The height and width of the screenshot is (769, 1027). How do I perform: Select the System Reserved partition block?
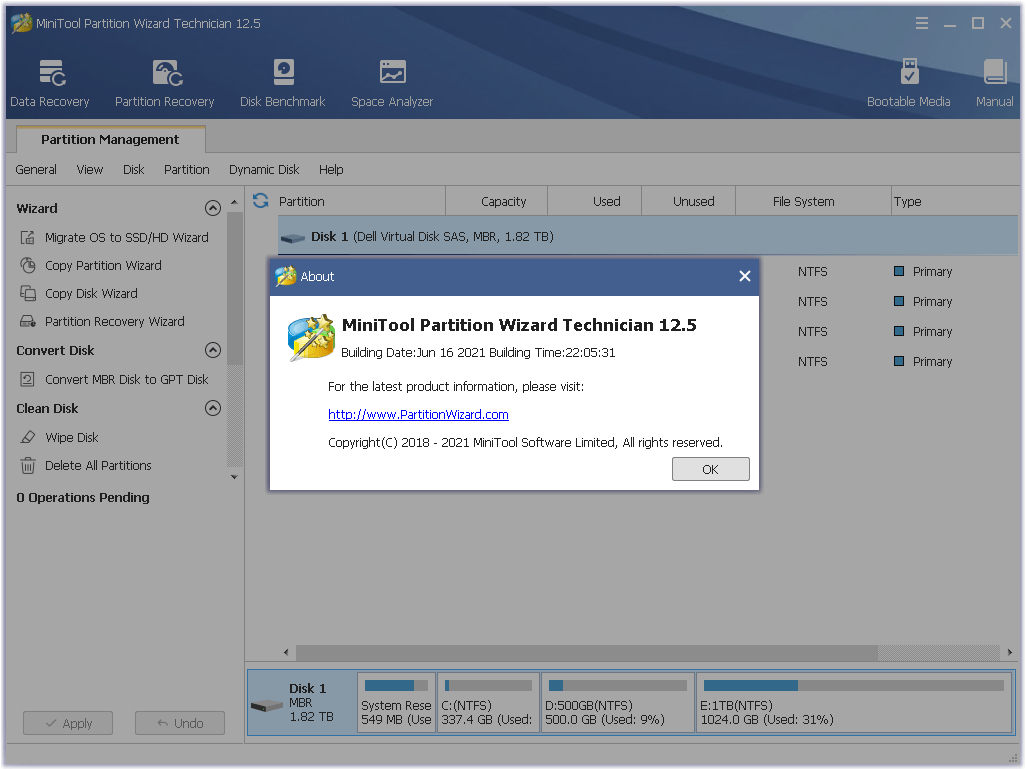[x=396, y=702]
